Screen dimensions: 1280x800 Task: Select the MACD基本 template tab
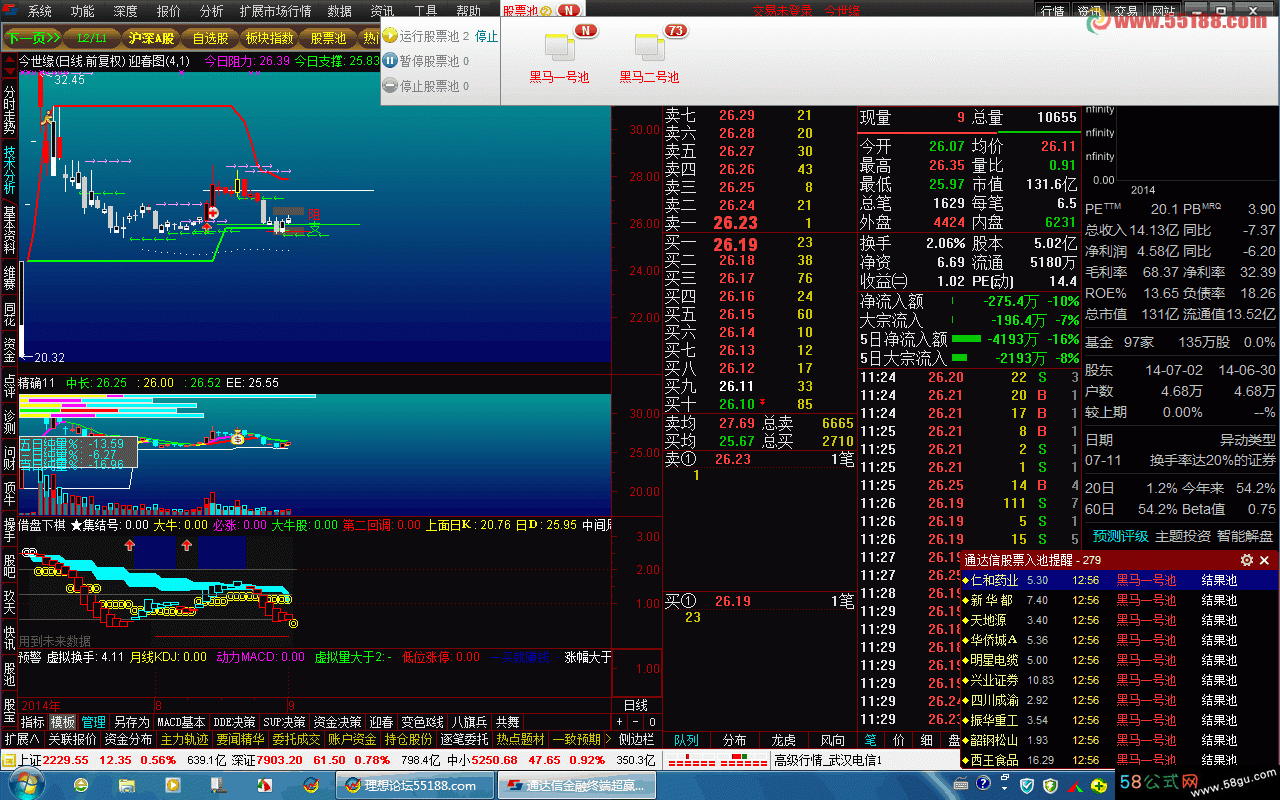point(181,721)
